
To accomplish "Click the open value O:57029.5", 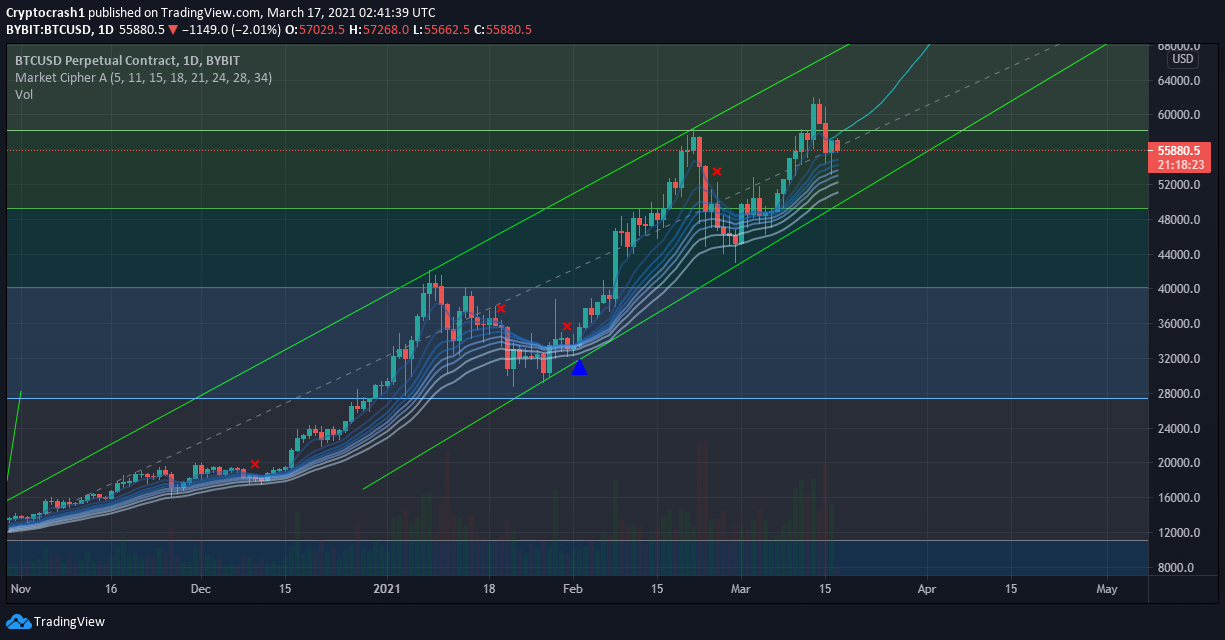I will tap(316, 30).
